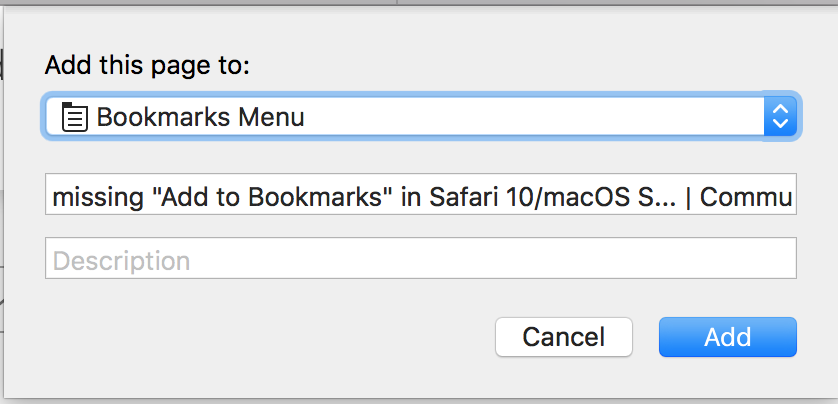Click the blue up-down arrows icon

(x=780, y=117)
